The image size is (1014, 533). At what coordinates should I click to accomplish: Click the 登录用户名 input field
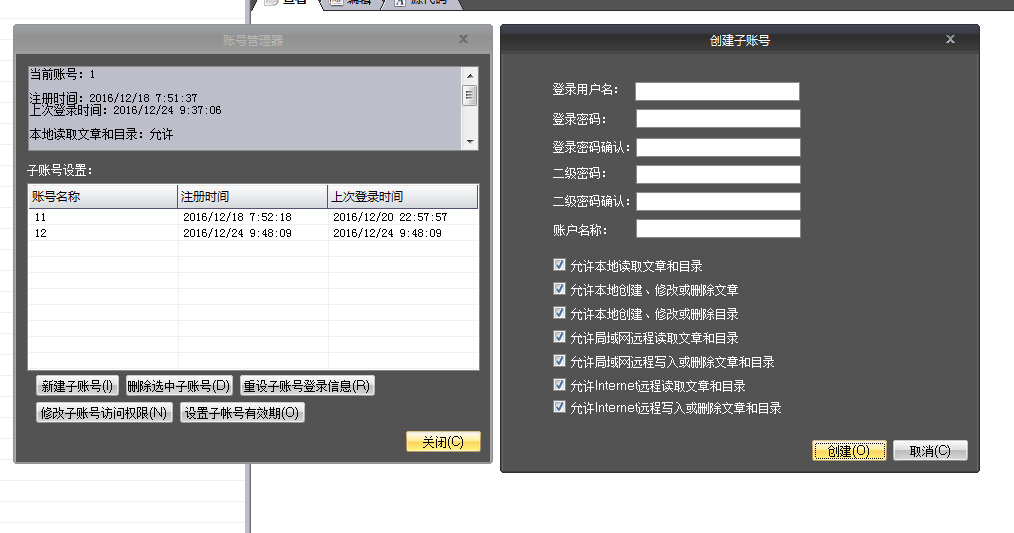pos(717,91)
